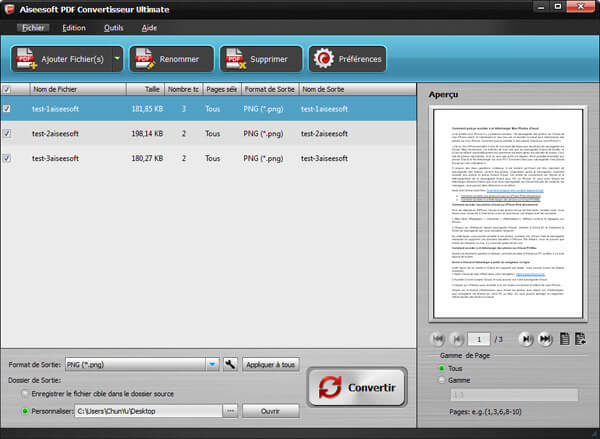The height and width of the screenshot is (439, 600).
Task: Click the document with arrow icon under preview
Action: coord(580,339)
